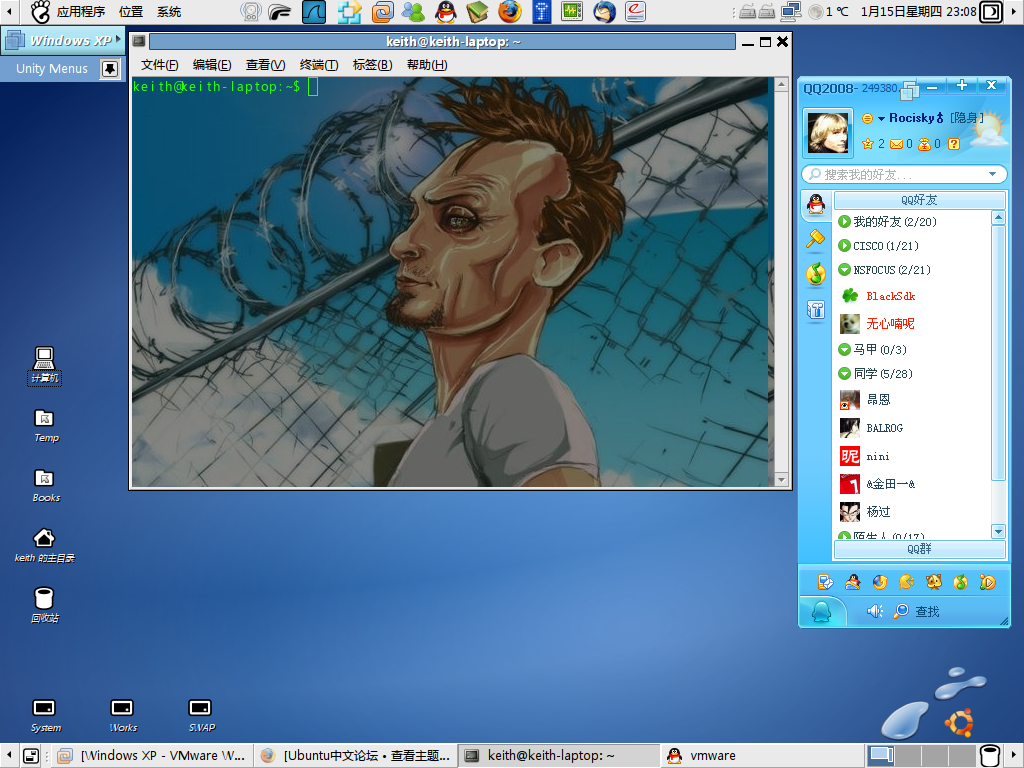
Task: Open the 系统 system menu
Action: 169,12
